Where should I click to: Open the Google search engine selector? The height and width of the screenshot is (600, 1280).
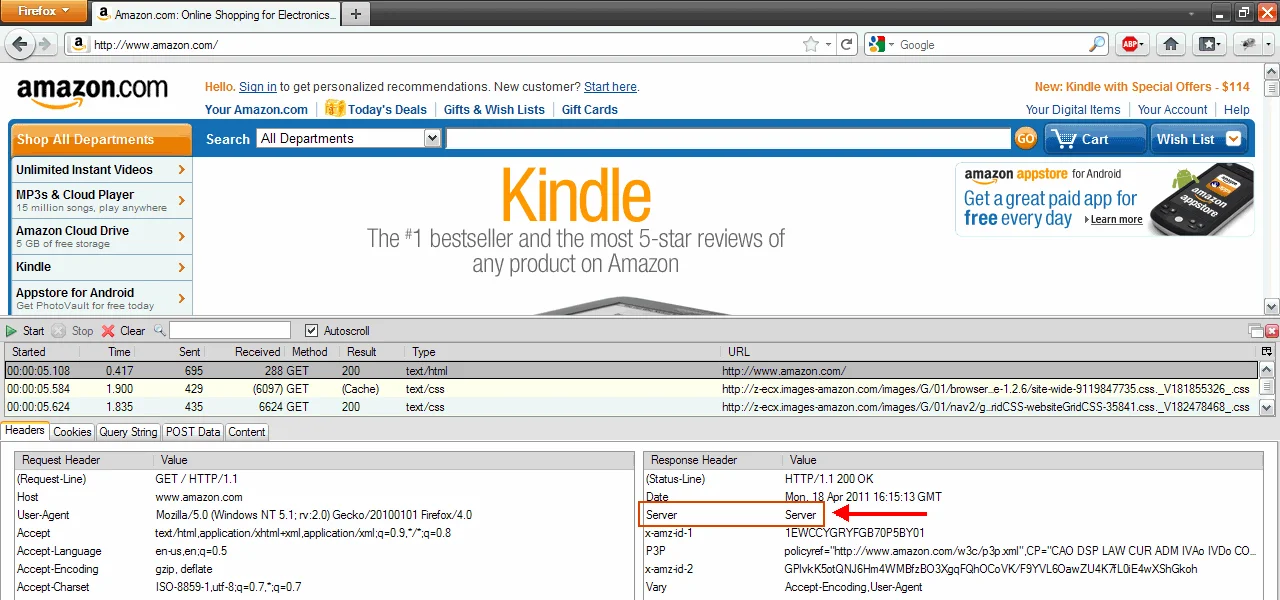[881, 45]
